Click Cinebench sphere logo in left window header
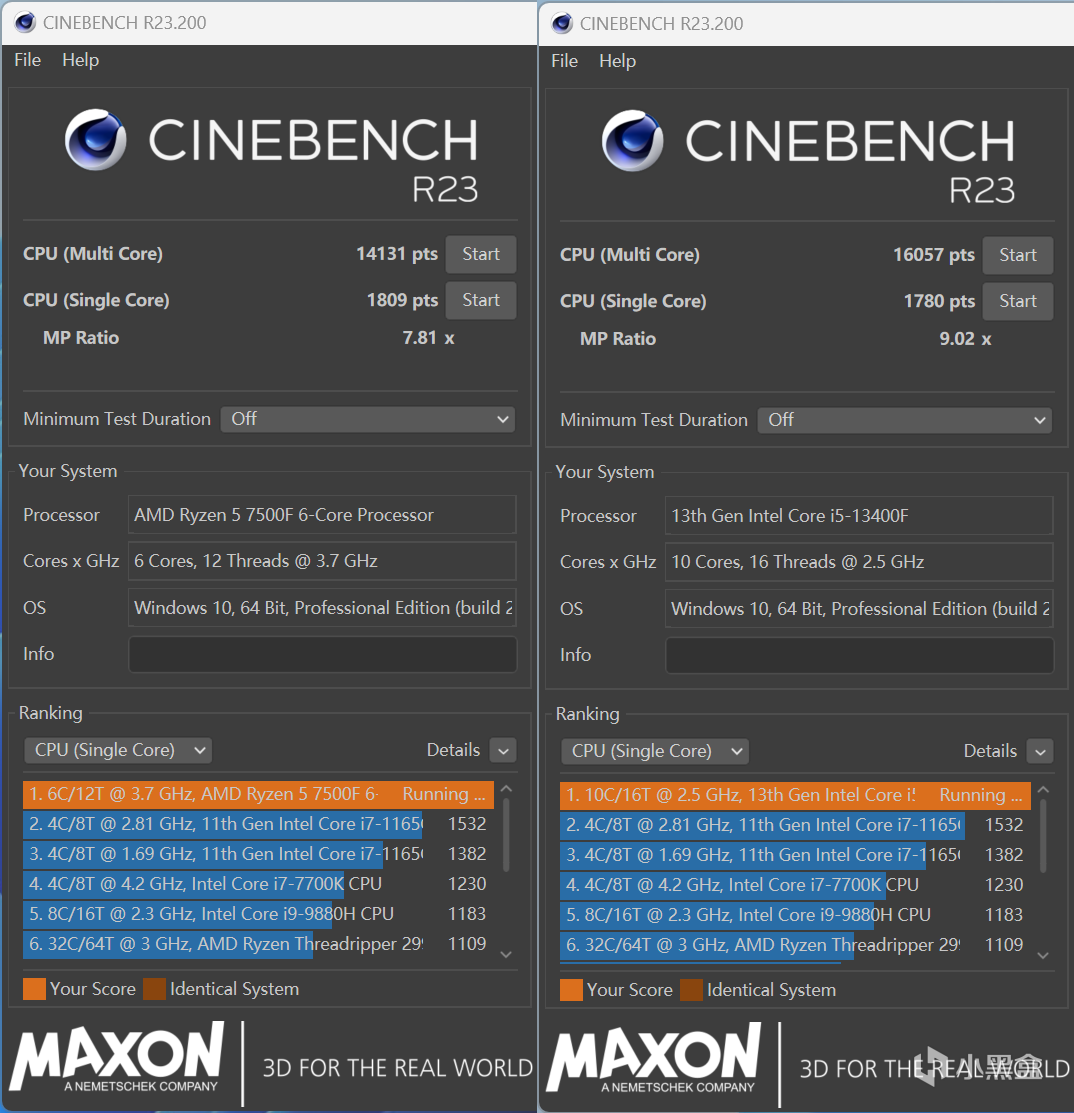Image resolution: width=1074 pixels, height=1113 pixels. coord(95,139)
